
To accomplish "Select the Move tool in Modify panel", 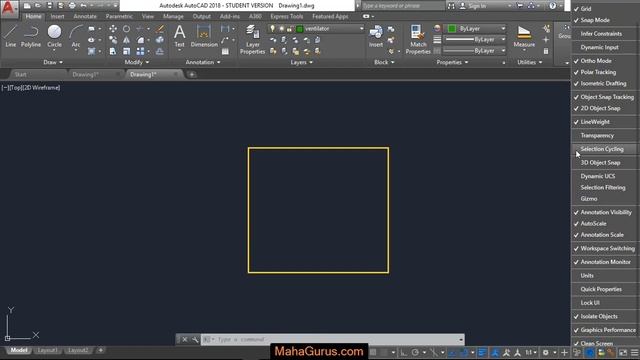I will tap(113, 29).
